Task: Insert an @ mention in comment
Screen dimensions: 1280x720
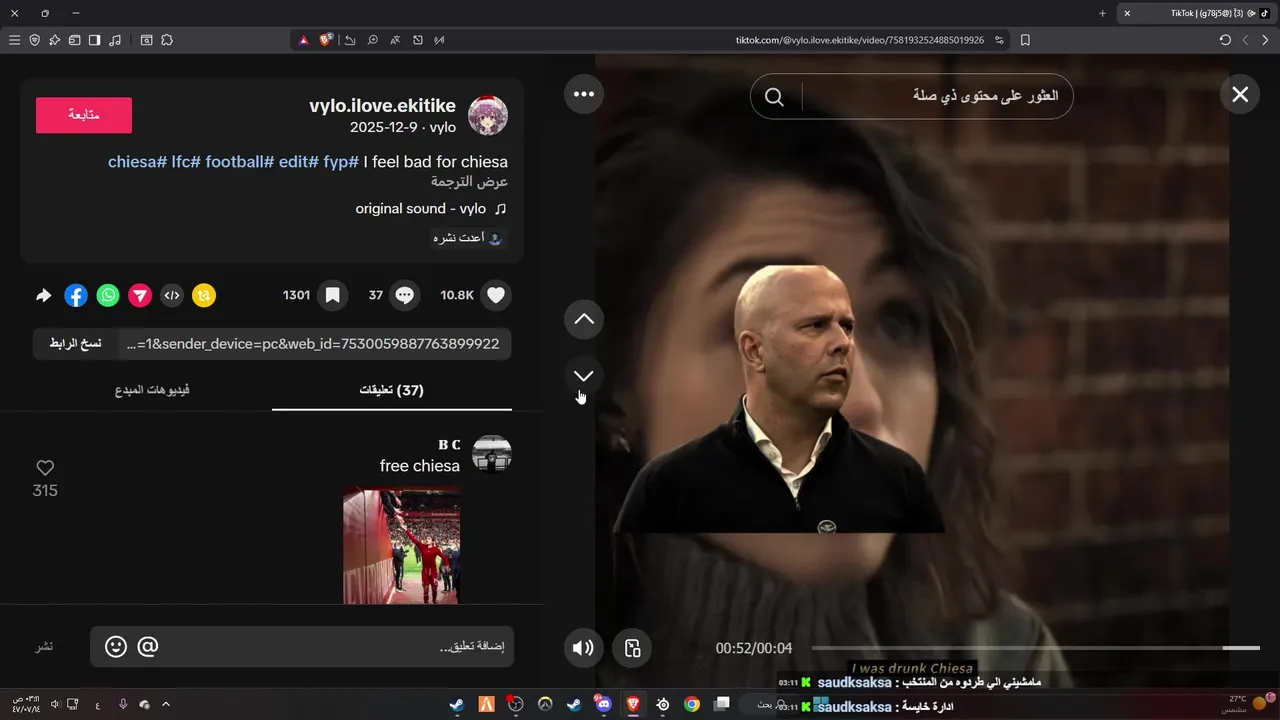Action: pyautogui.click(x=148, y=647)
